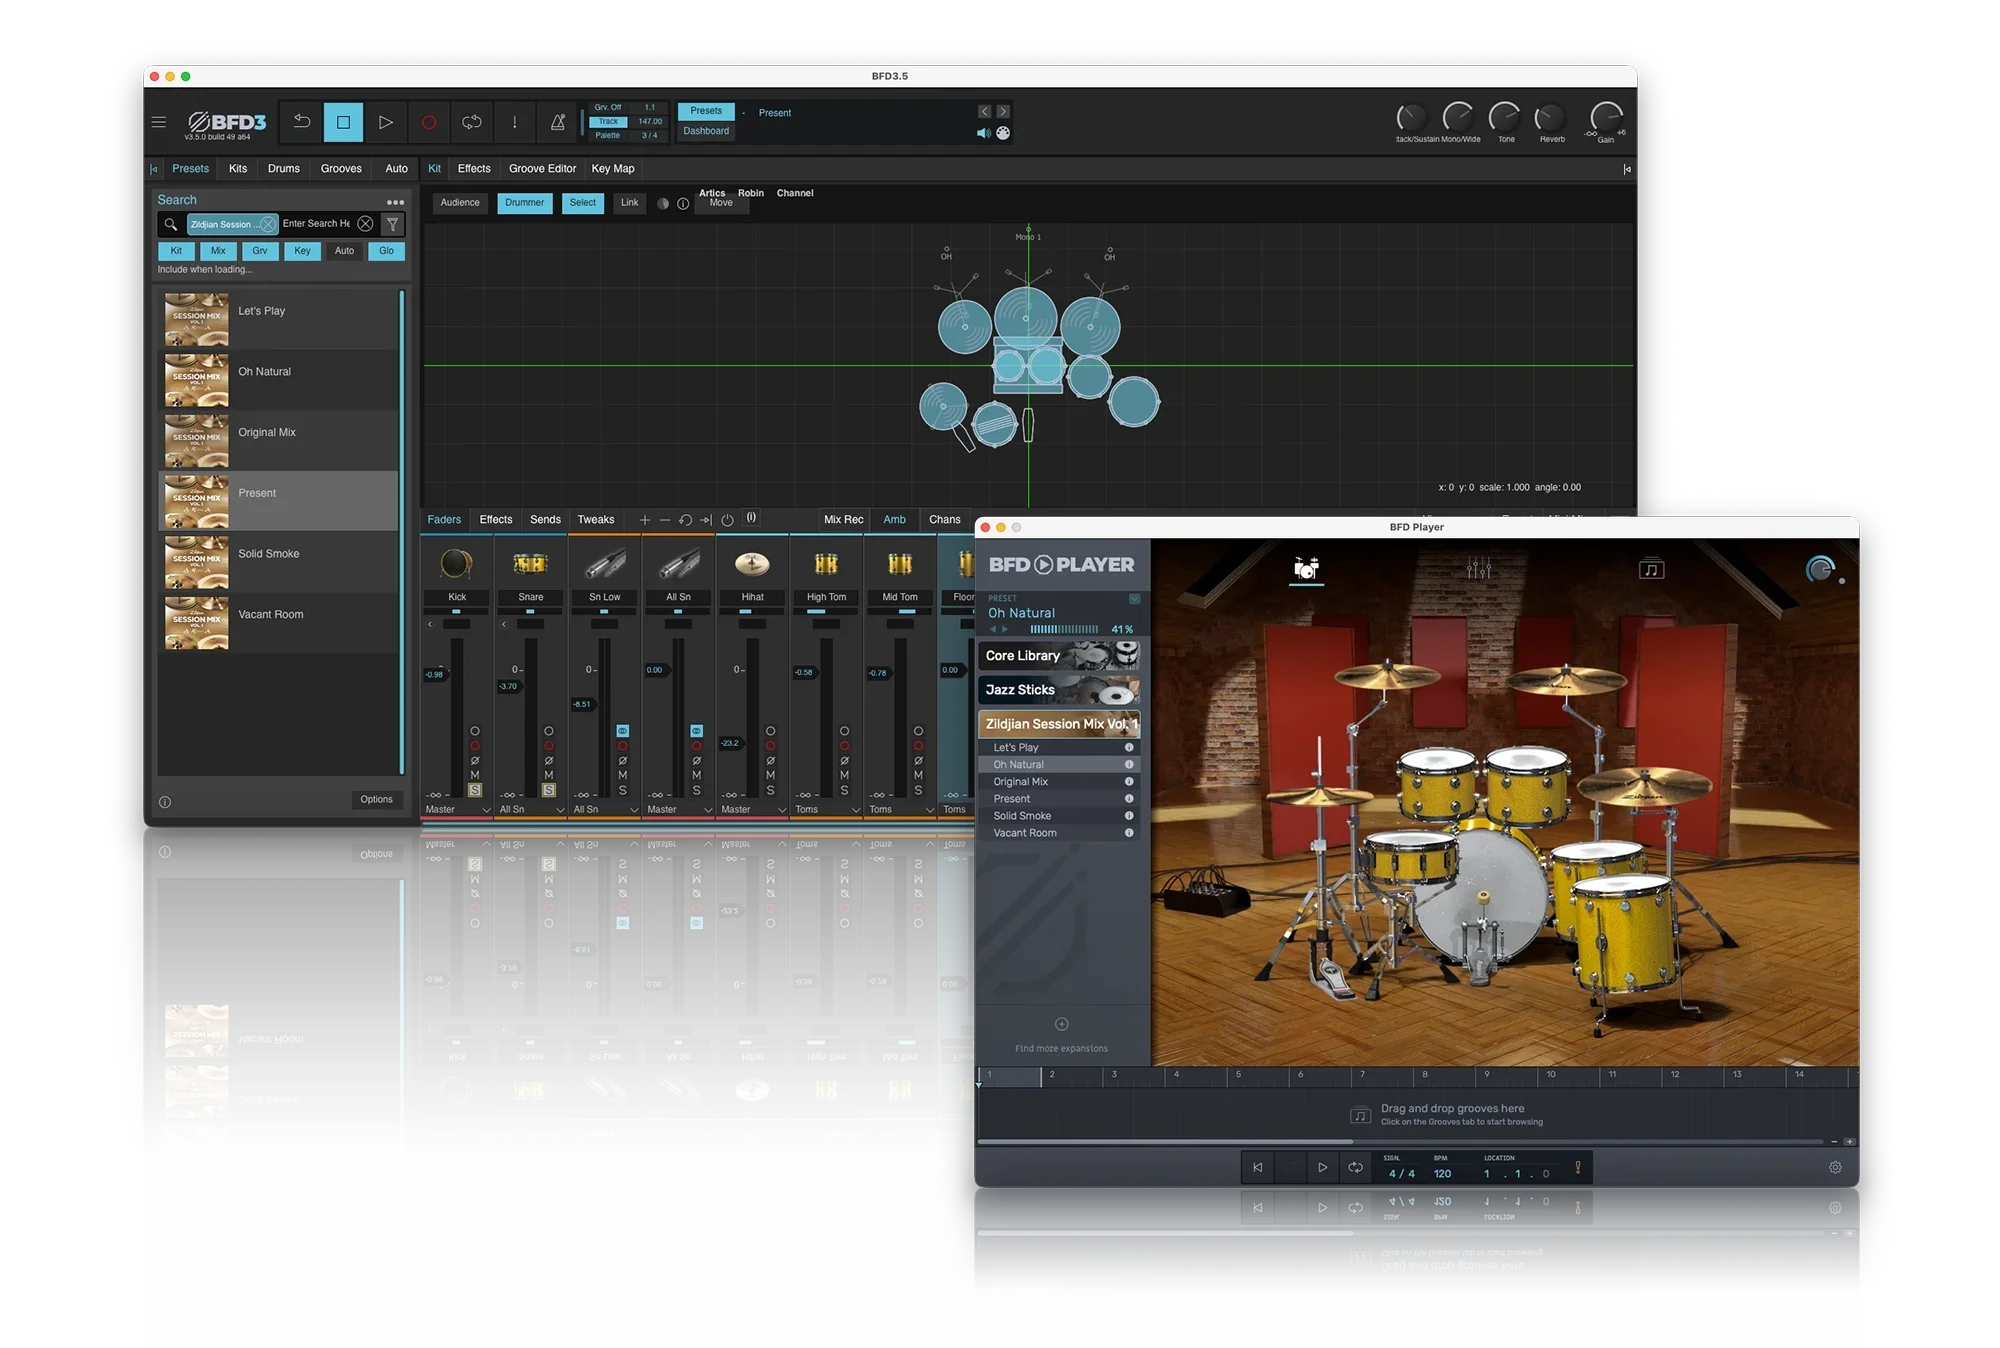Switch to the Kits browser tab
2000x1348 pixels.
click(238, 169)
